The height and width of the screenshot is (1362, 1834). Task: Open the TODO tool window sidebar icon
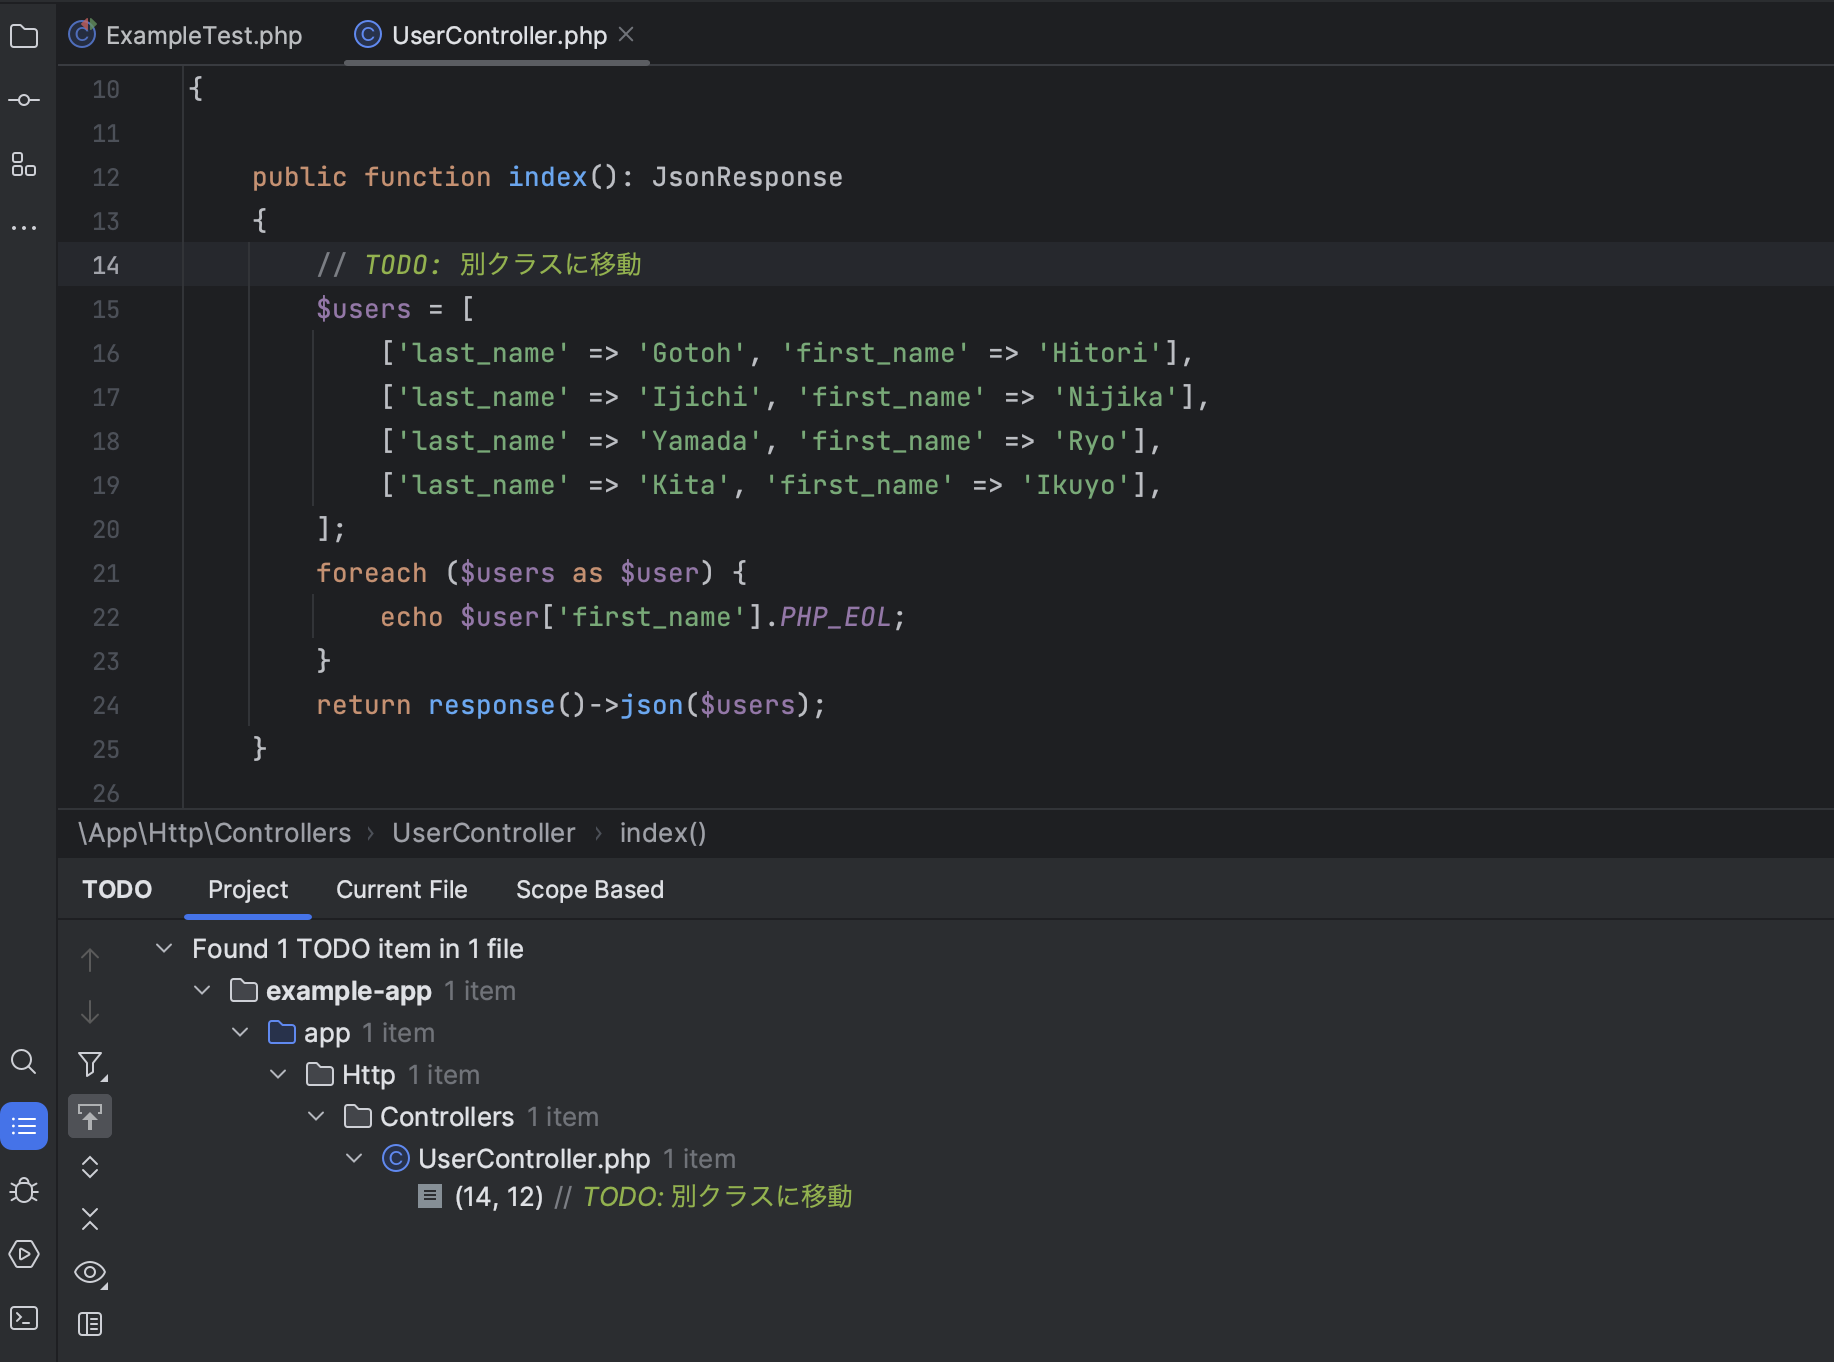pyautogui.click(x=24, y=1127)
